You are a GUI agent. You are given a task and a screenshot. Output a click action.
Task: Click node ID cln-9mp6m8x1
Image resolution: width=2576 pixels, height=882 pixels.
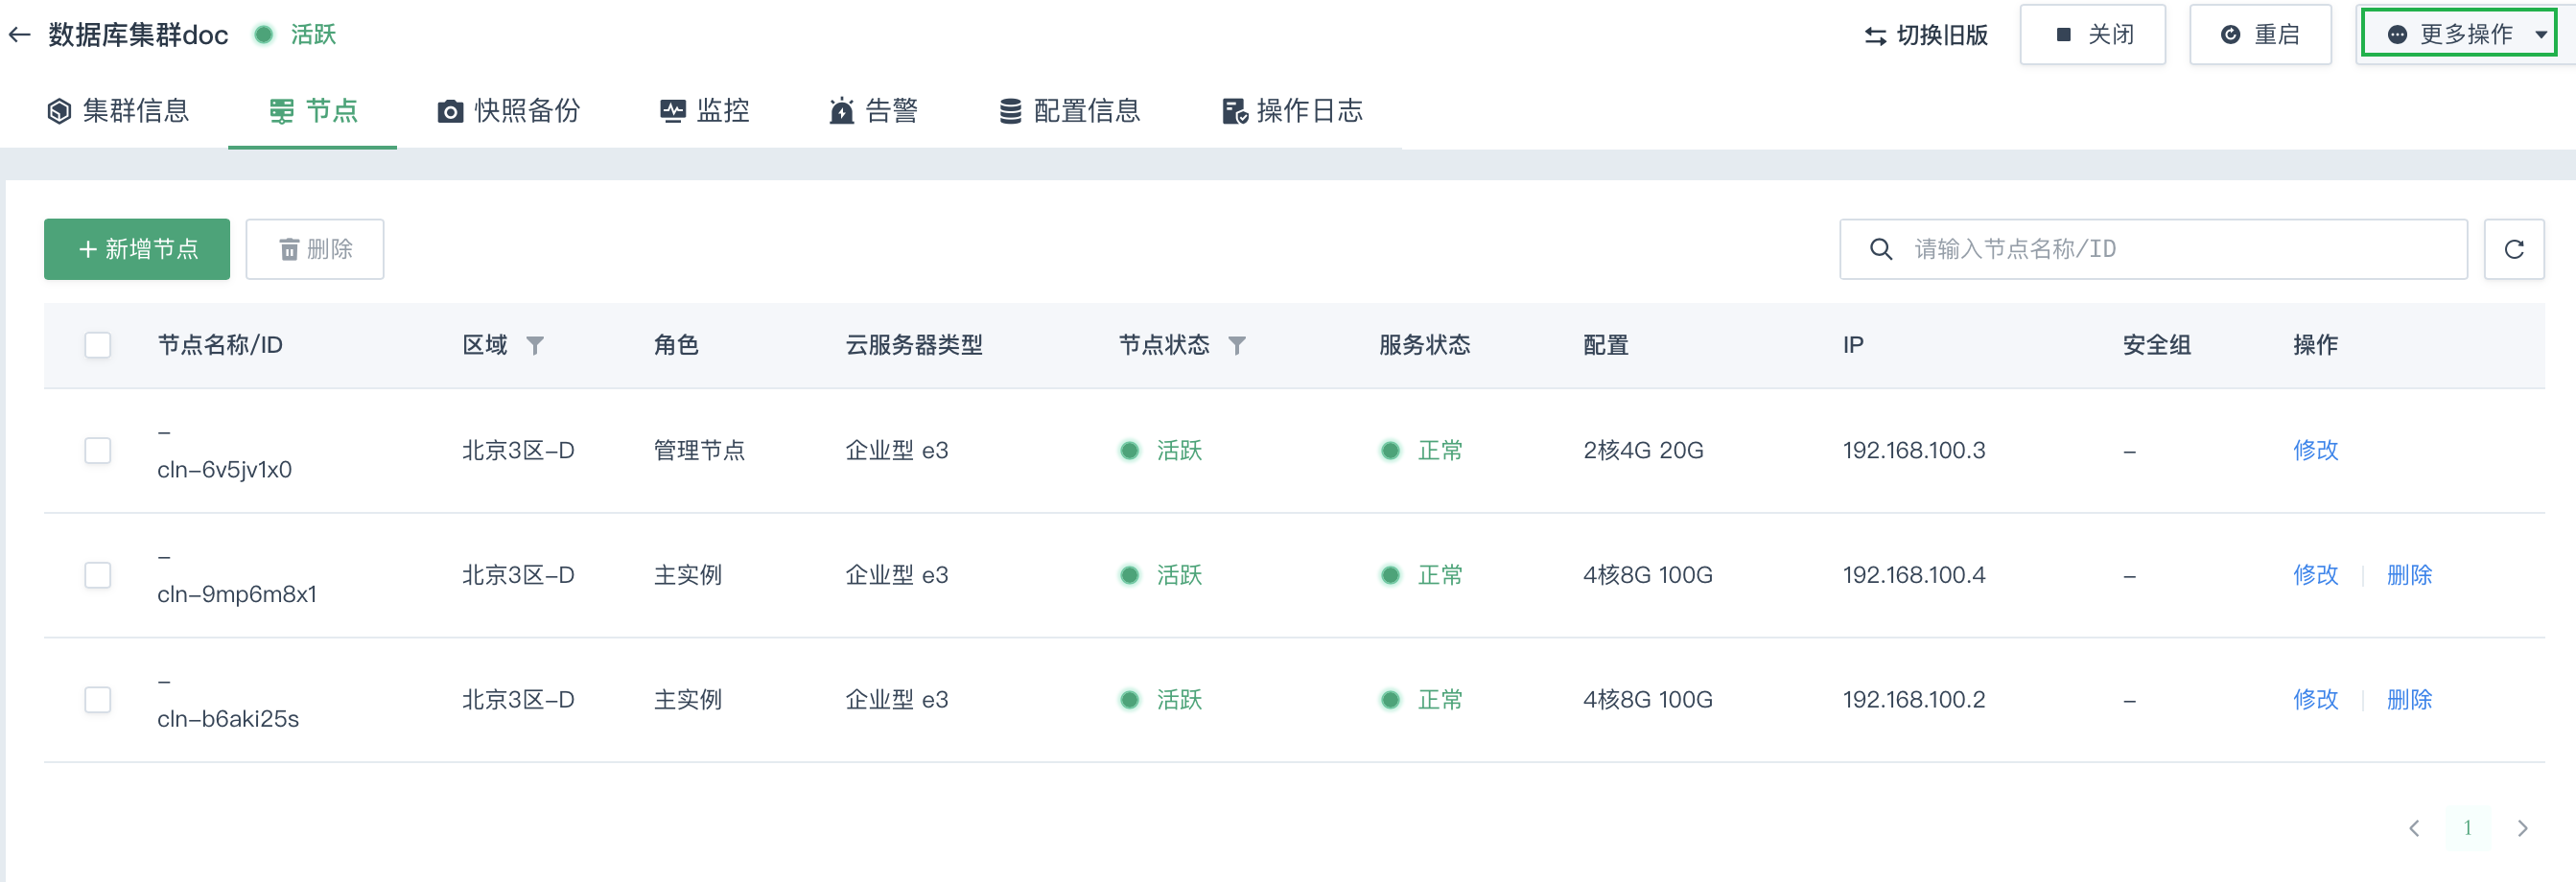237,595
